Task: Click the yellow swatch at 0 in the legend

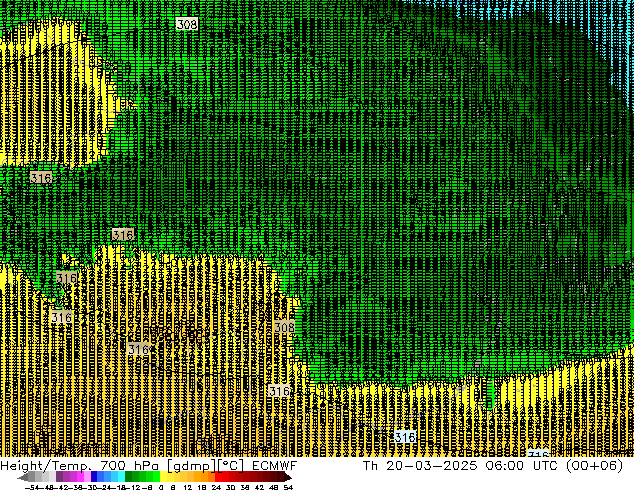Action: pyautogui.click(x=163, y=477)
